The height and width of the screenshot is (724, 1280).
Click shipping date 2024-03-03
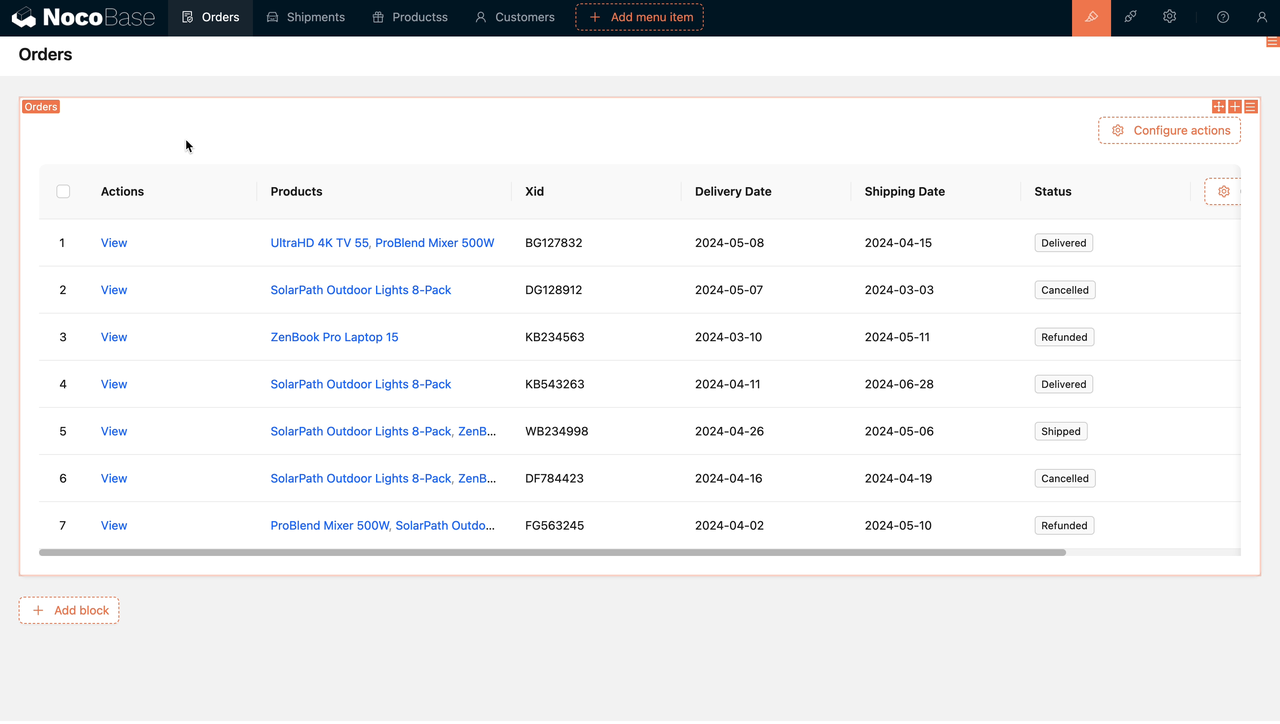pos(899,290)
